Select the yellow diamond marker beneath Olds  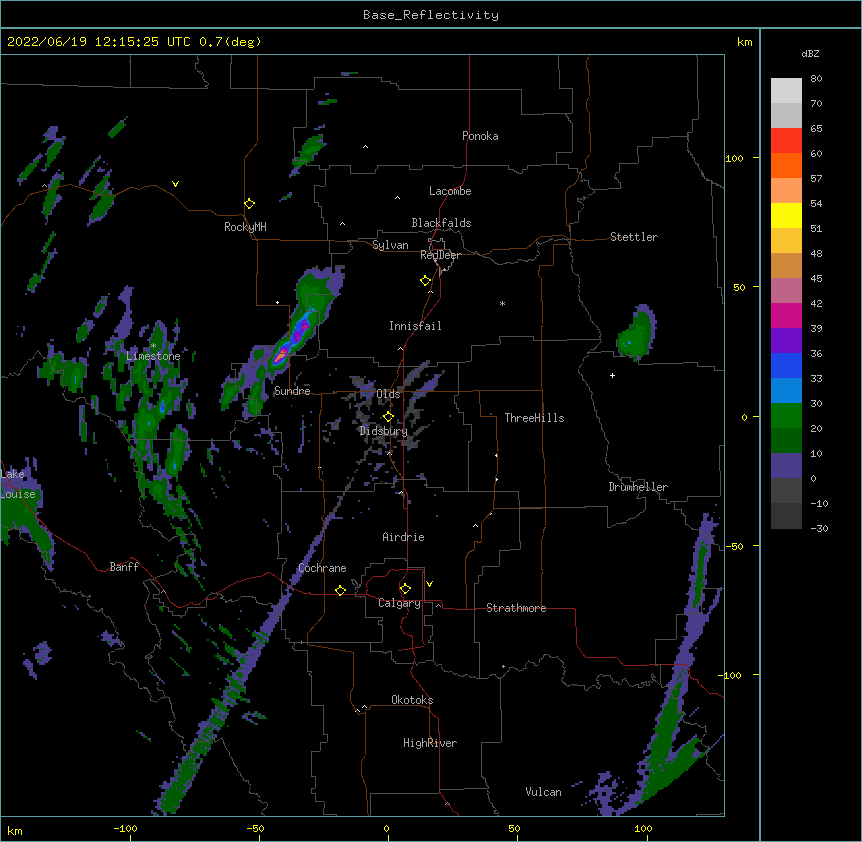coord(388,417)
